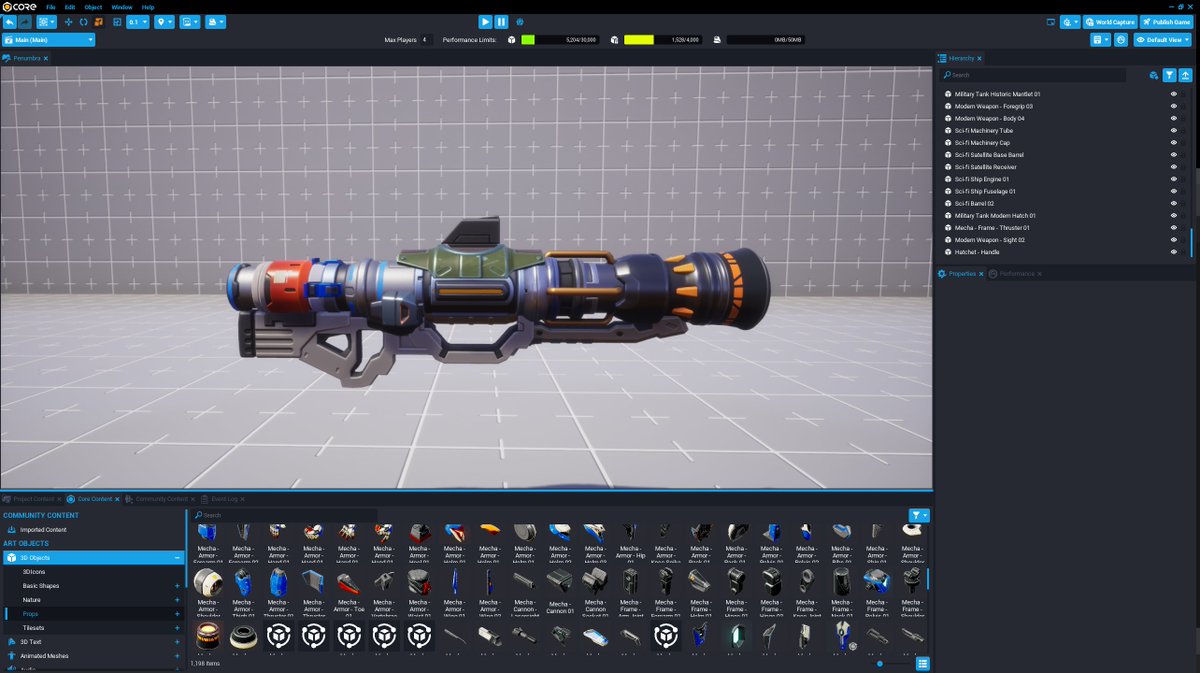
Task: Toggle the grid snap icon
Action: [116, 21]
